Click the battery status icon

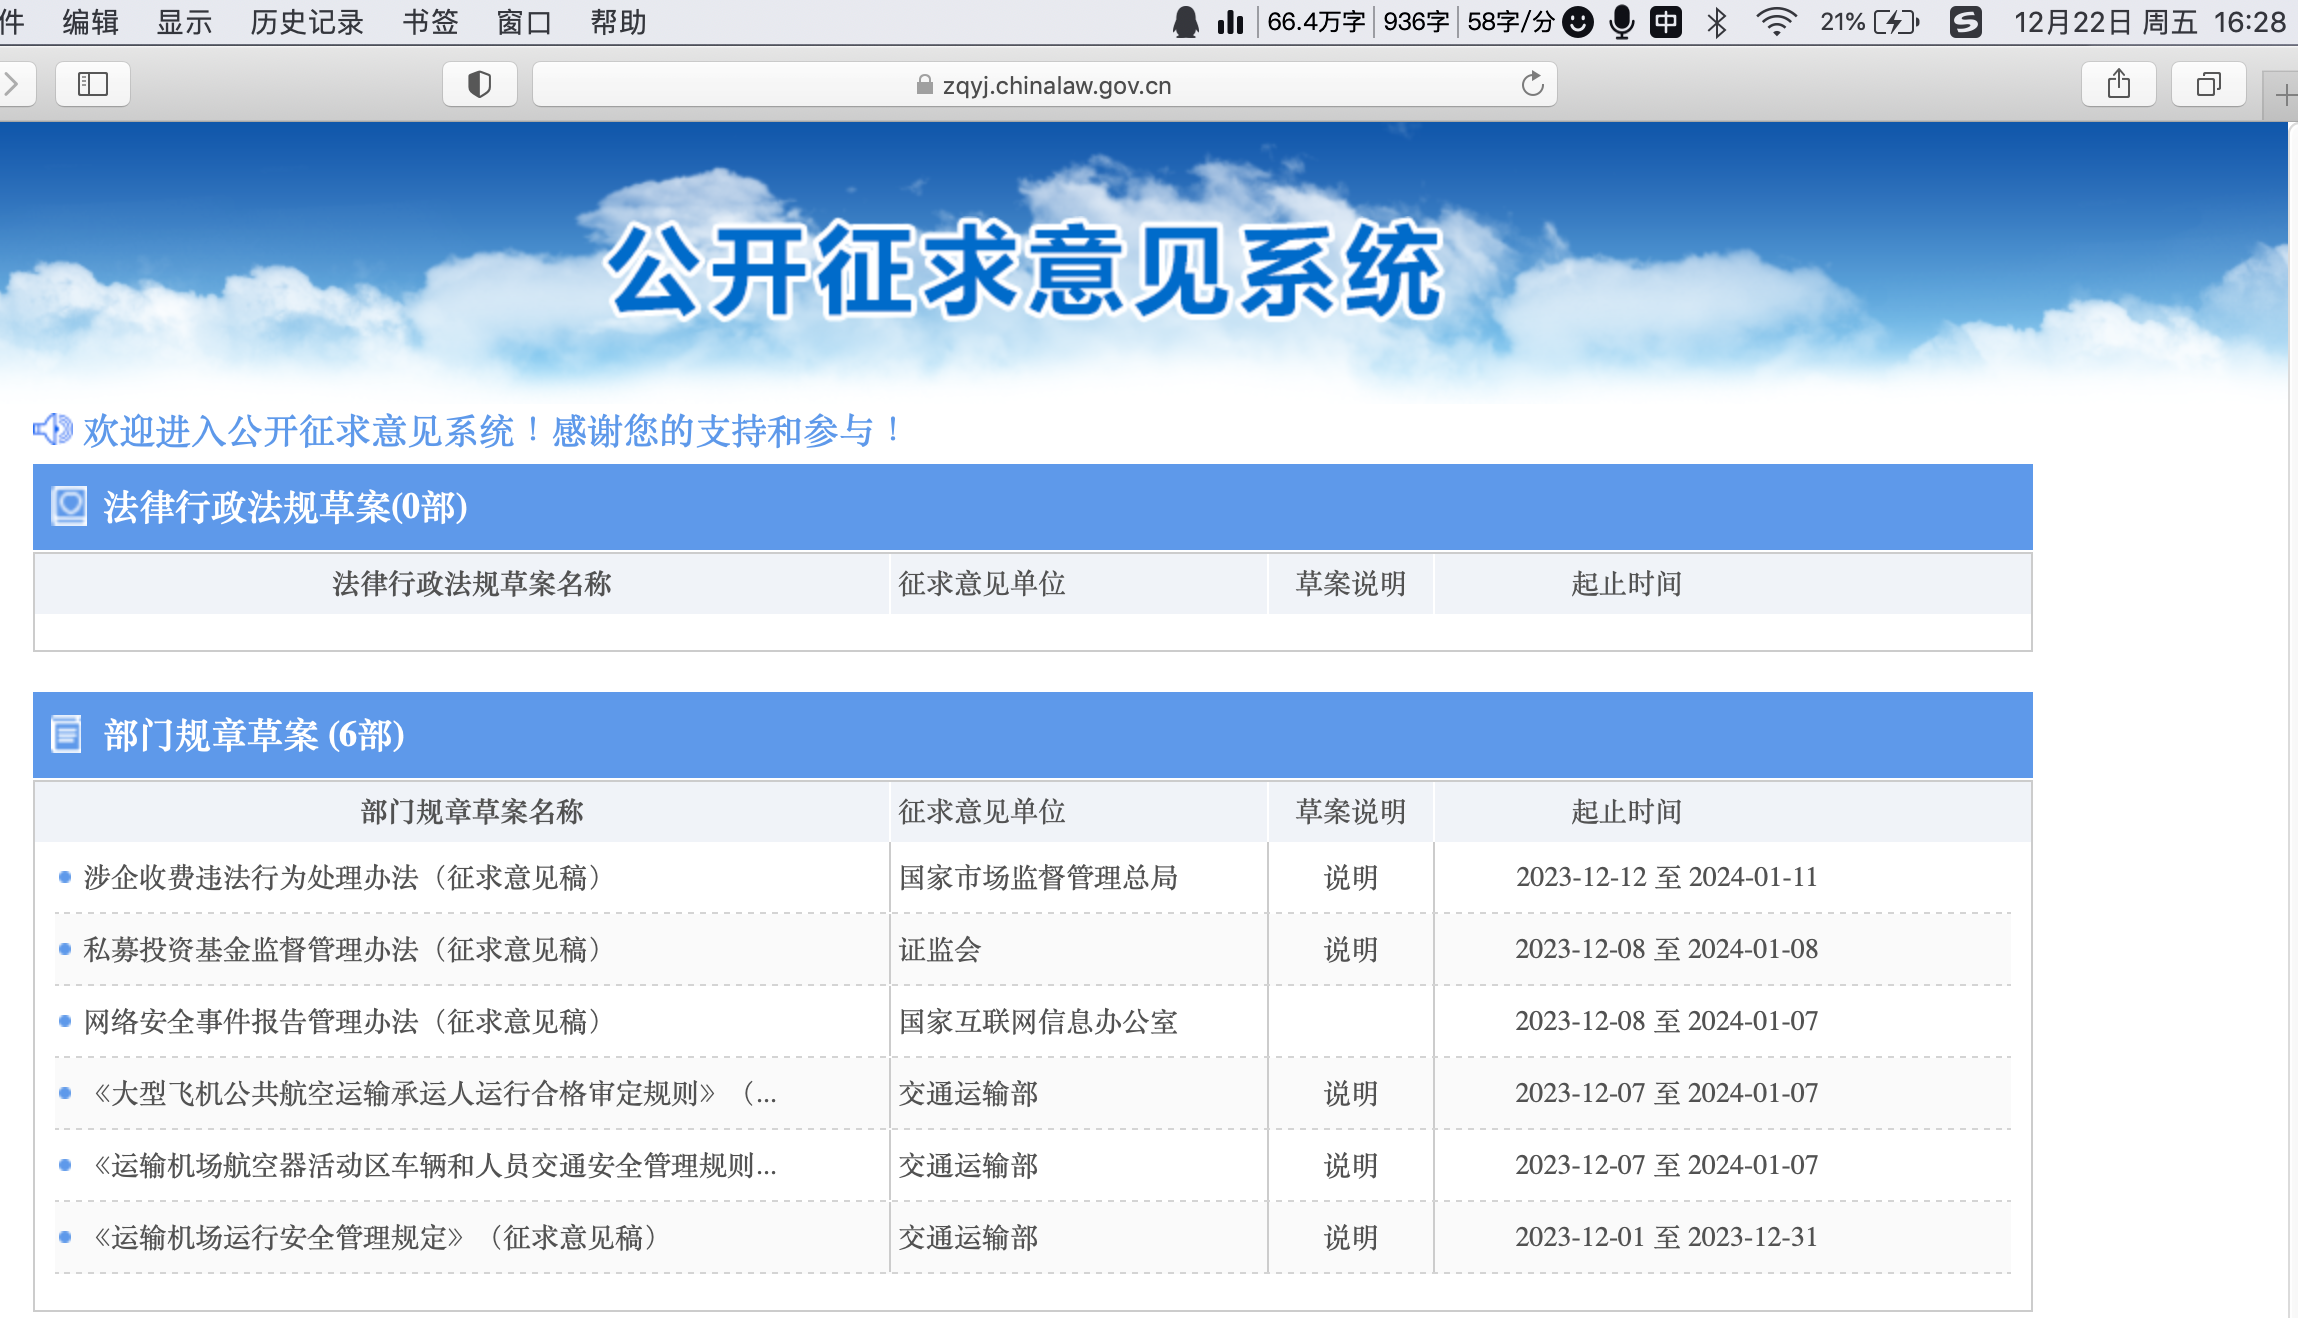click(1896, 22)
